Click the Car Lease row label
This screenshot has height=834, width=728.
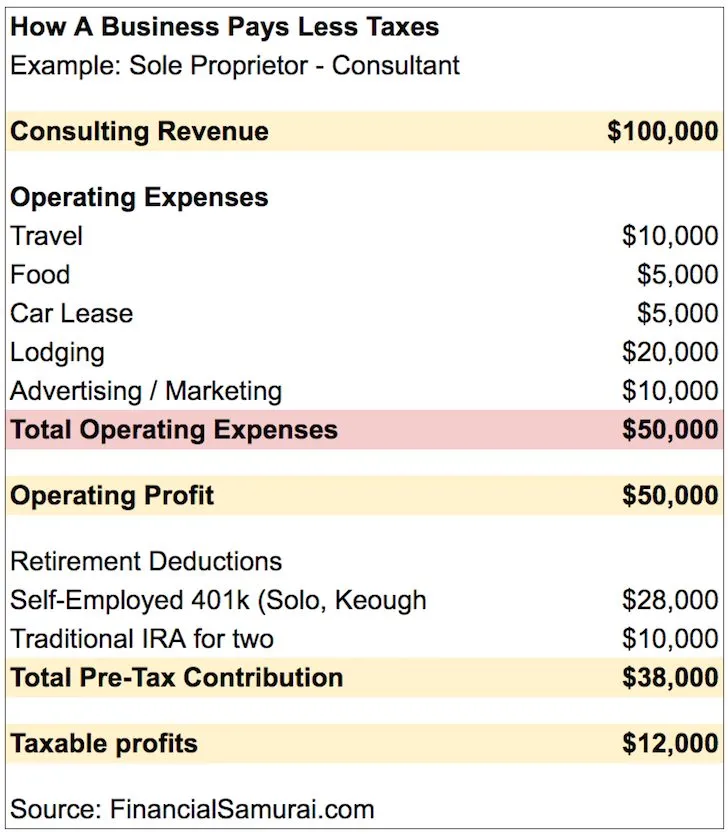(72, 313)
